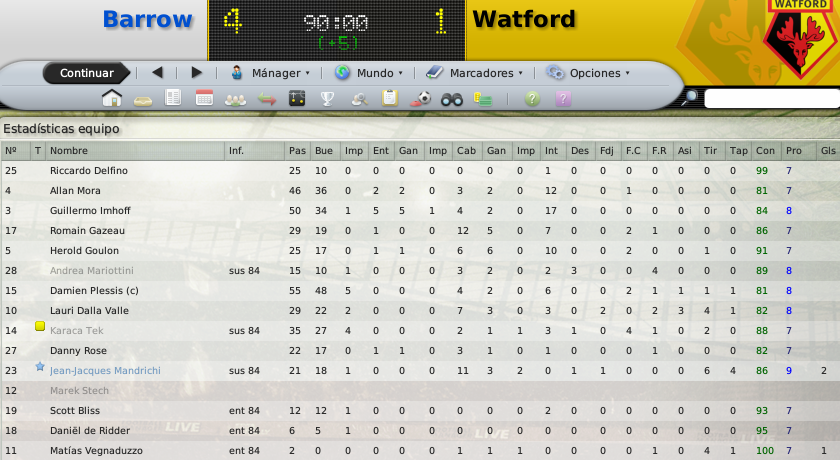
Task: Open the Opciones menu
Action: 588,73
